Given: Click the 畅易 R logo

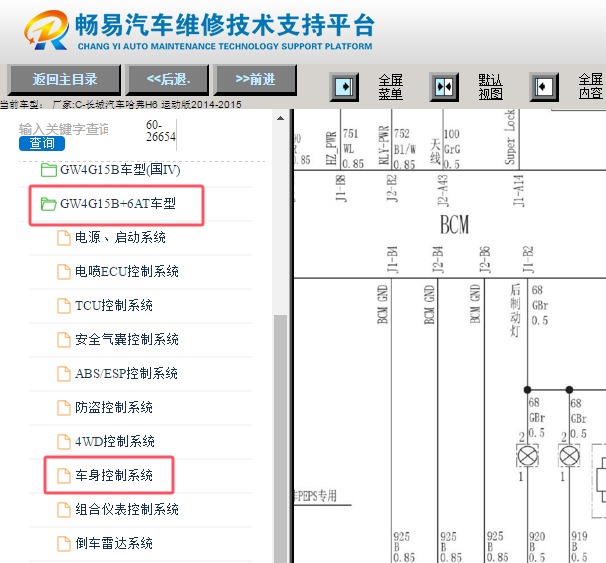Looking at the screenshot, I should coord(46,30).
